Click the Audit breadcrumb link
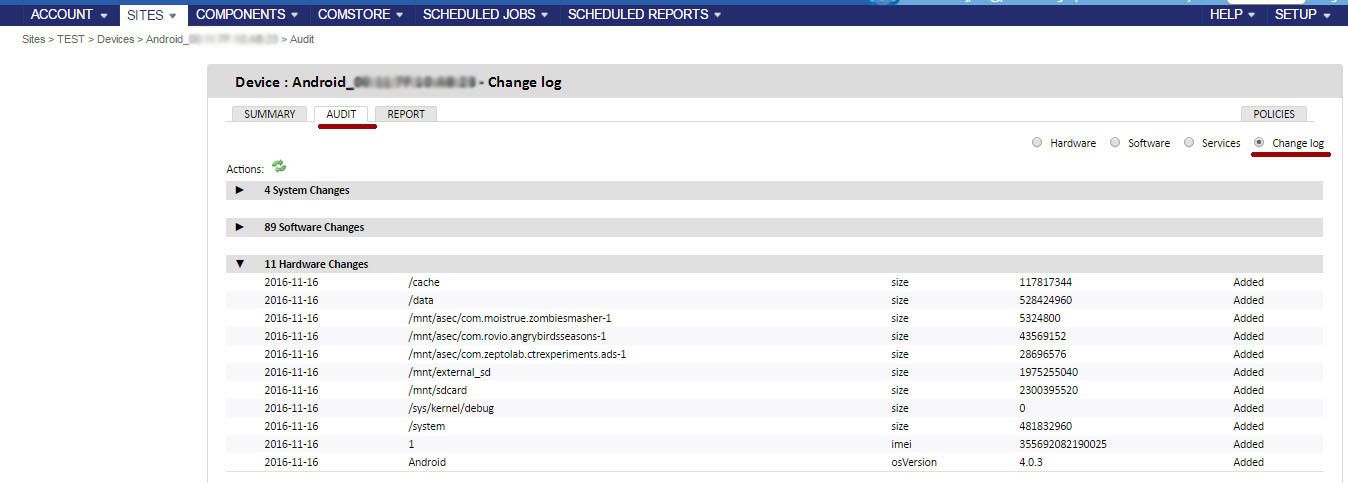The image size is (1348, 483). point(302,39)
